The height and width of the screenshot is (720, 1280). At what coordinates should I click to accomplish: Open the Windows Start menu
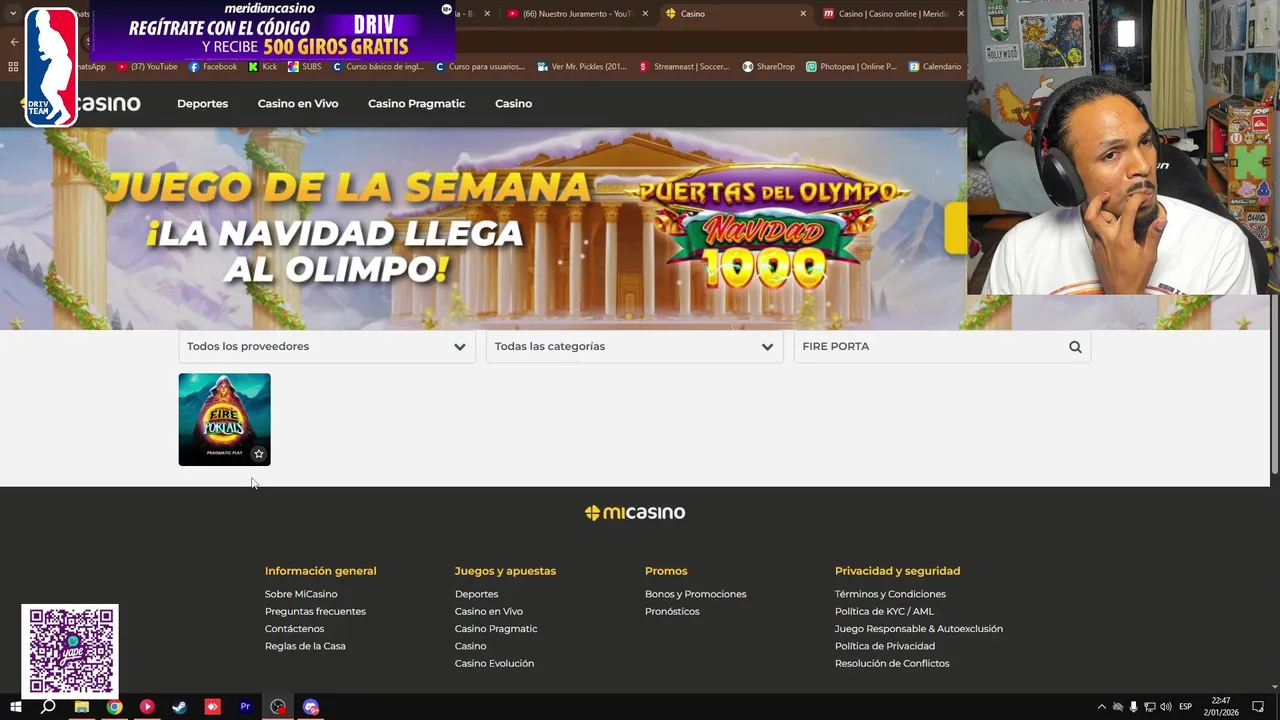click(x=15, y=707)
